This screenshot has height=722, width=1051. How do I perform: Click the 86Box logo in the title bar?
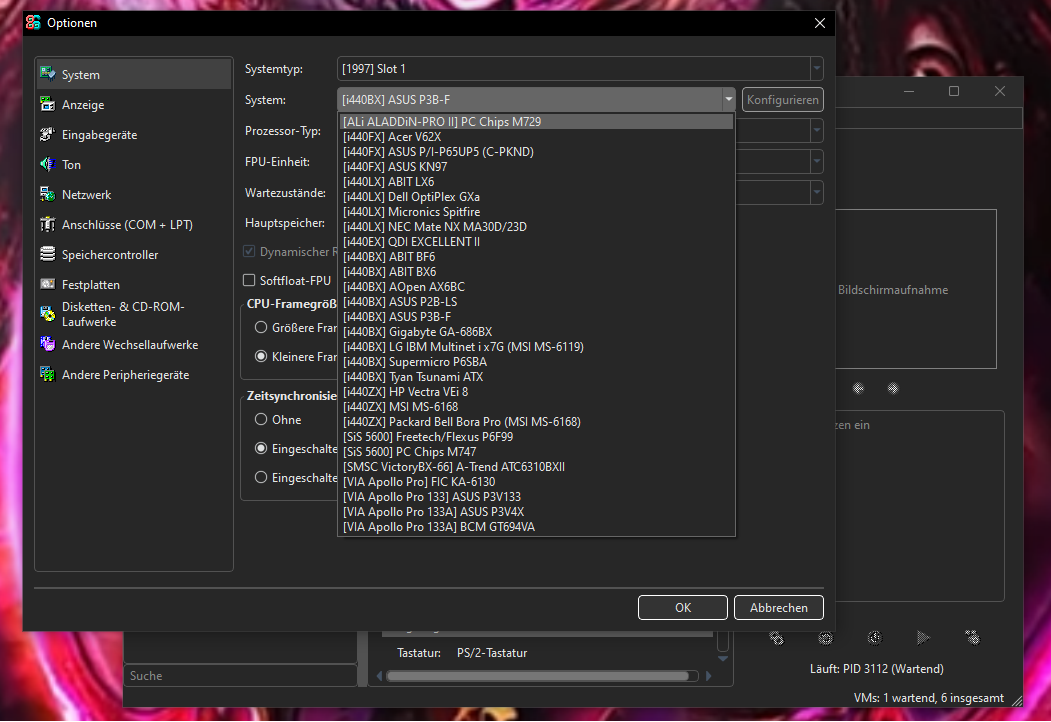[31, 22]
